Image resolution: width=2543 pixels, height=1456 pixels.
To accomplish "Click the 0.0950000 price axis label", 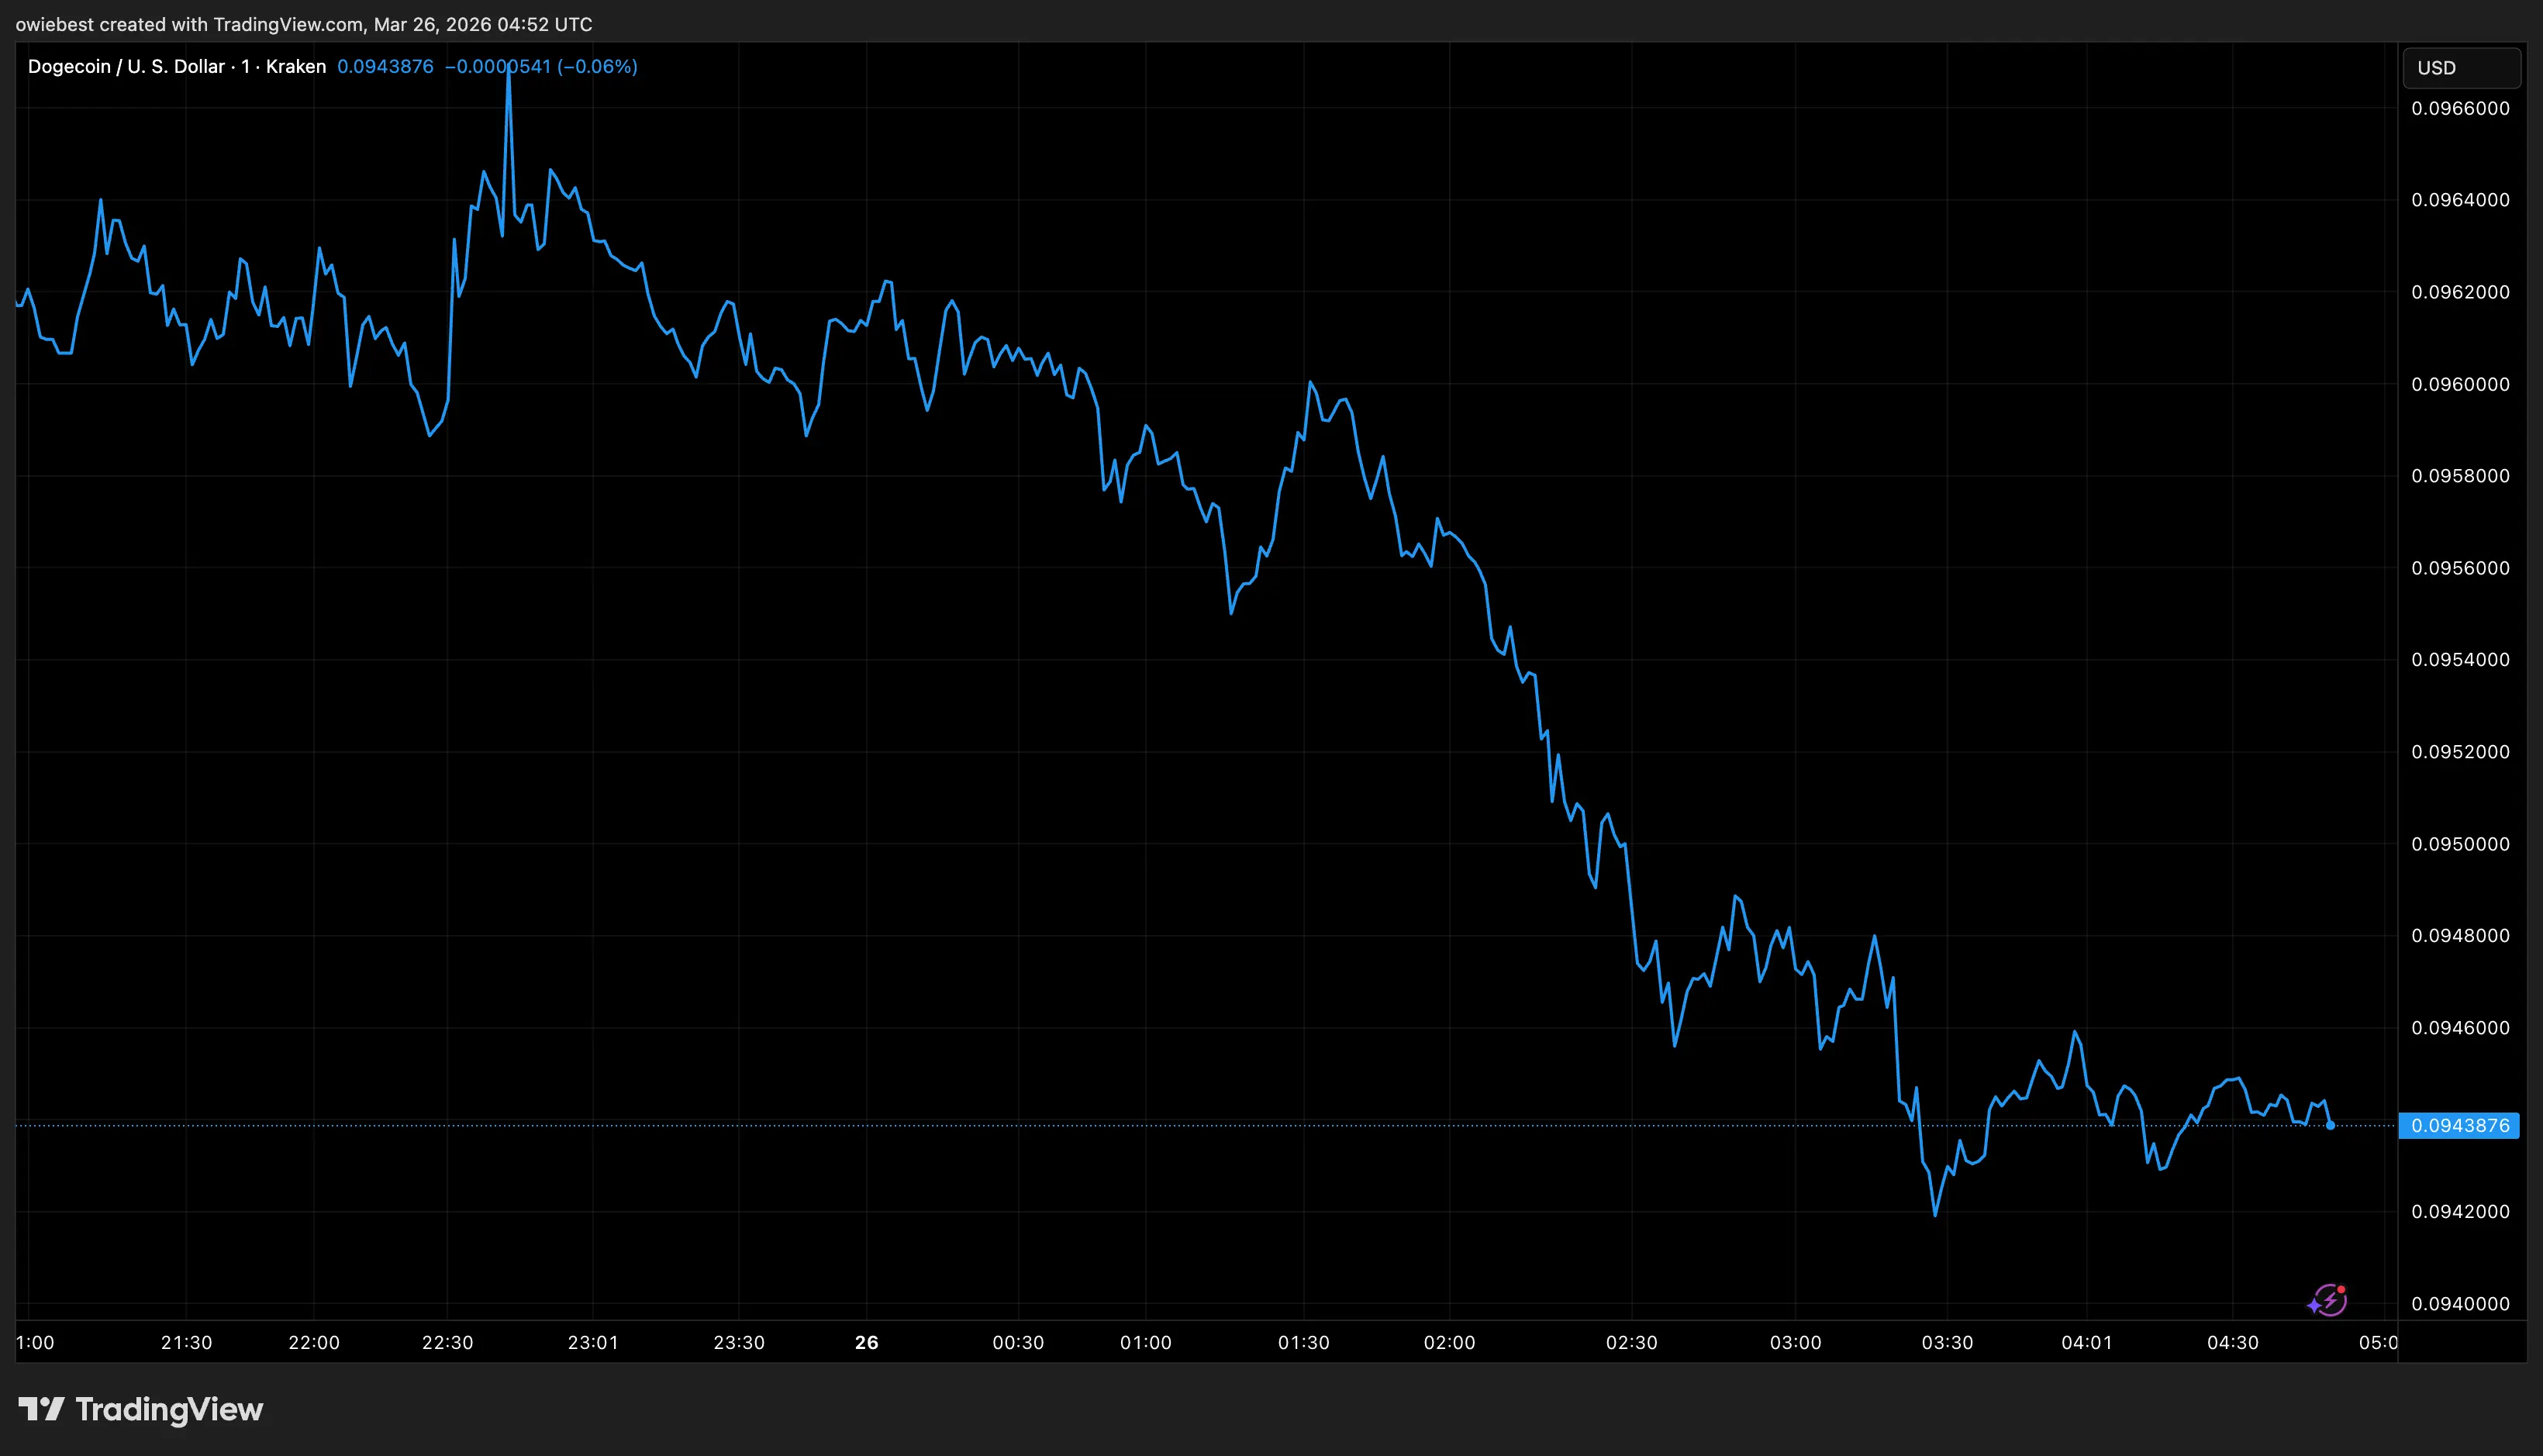I will click(x=2459, y=844).
